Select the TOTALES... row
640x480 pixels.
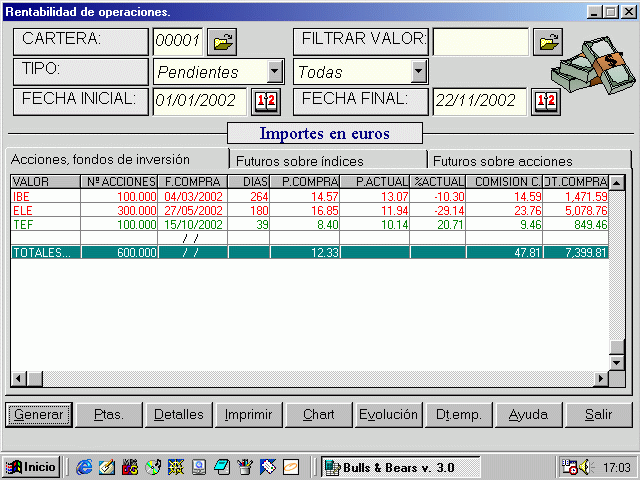coord(310,252)
